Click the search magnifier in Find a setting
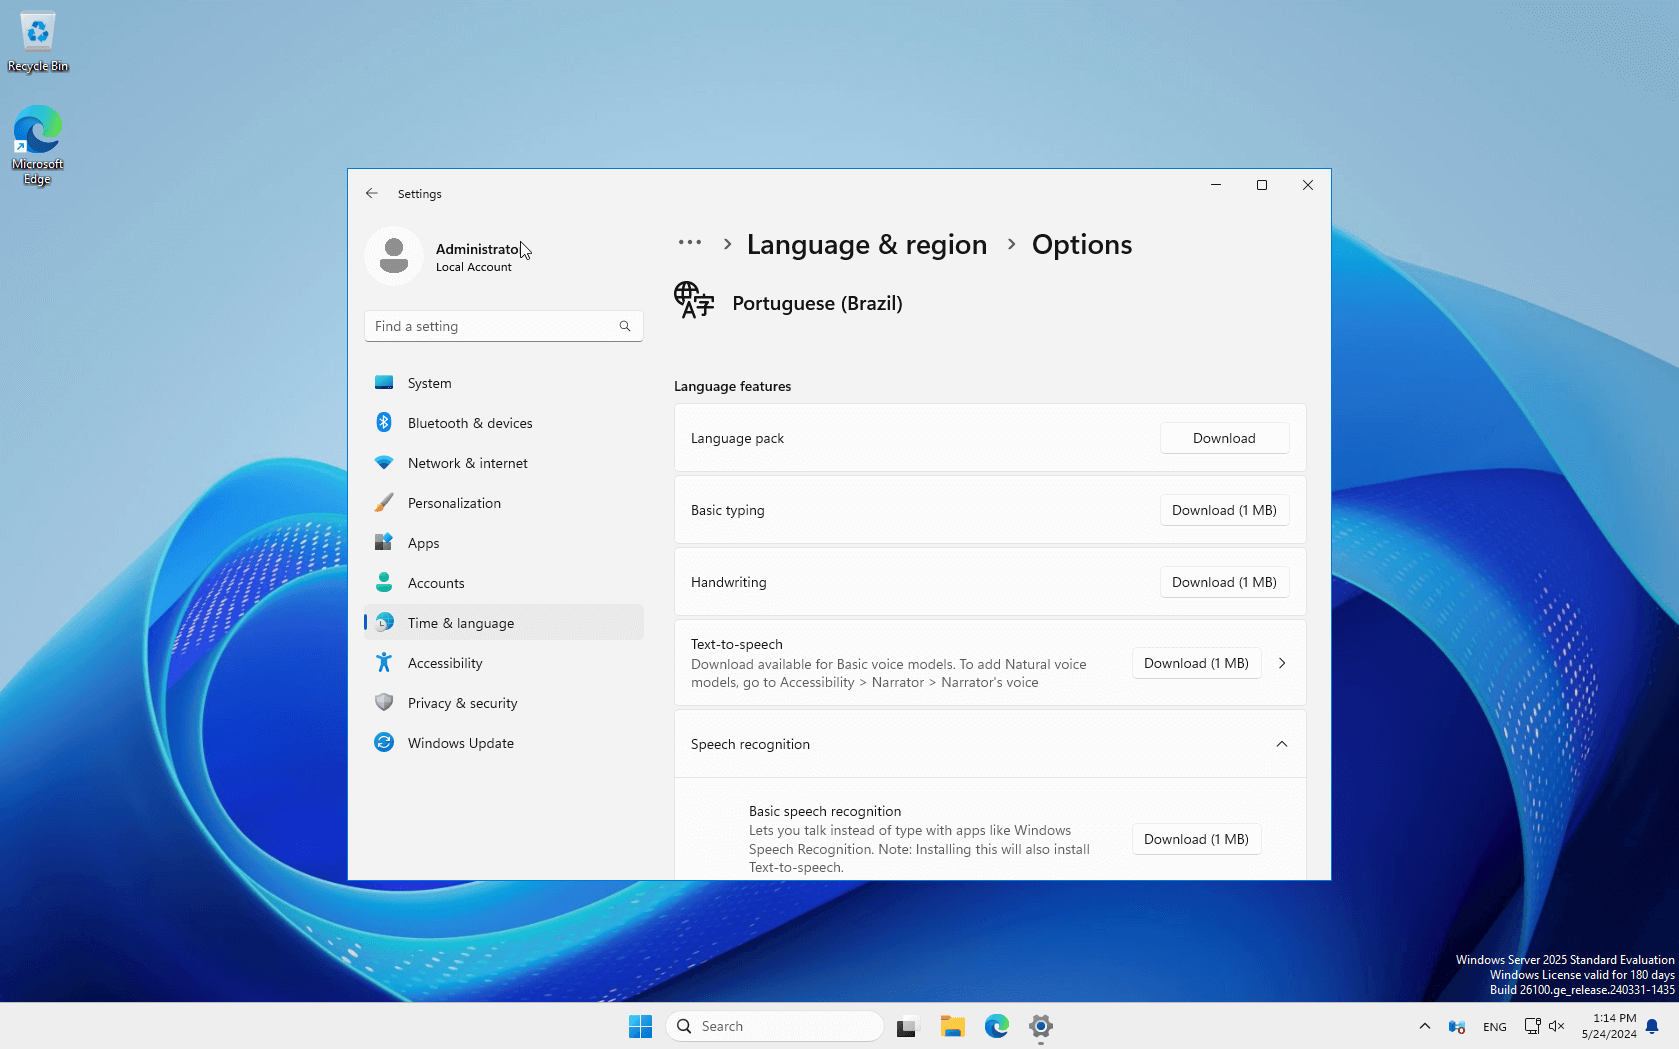Screen dimensions: 1679x1049 625,326
